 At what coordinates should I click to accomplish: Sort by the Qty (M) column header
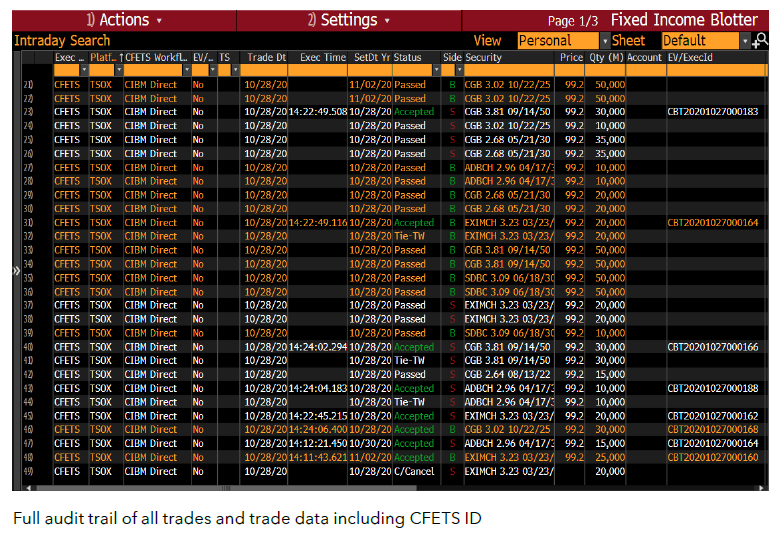pos(606,57)
